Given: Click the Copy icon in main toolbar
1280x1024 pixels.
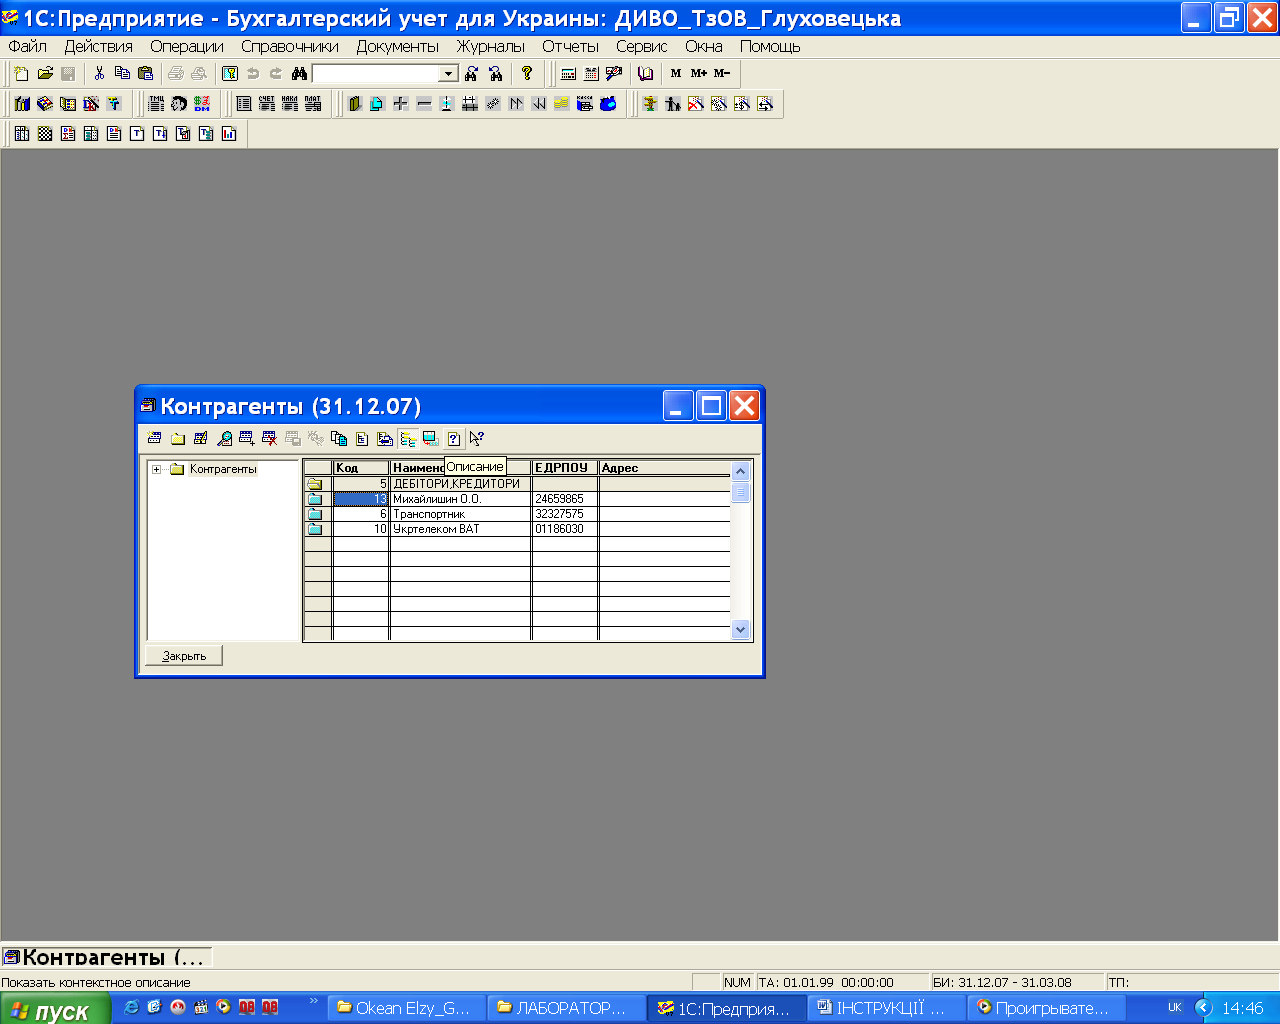Looking at the screenshot, I should pyautogui.click(x=122, y=74).
